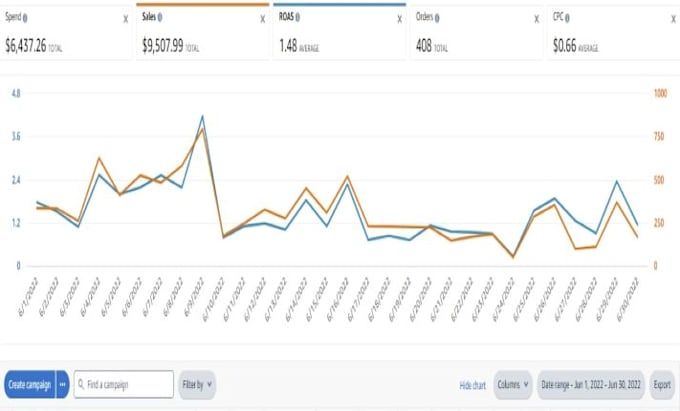
Task: Click the $0.66 average CPC value
Action: pyautogui.click(x=565, y=46)
